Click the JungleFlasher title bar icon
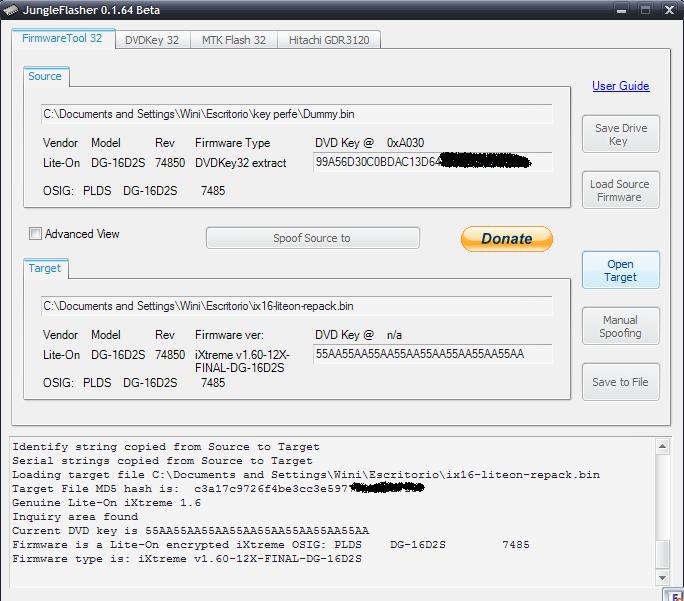The width and height of the screenshot is (684, 601). (11, 10)
